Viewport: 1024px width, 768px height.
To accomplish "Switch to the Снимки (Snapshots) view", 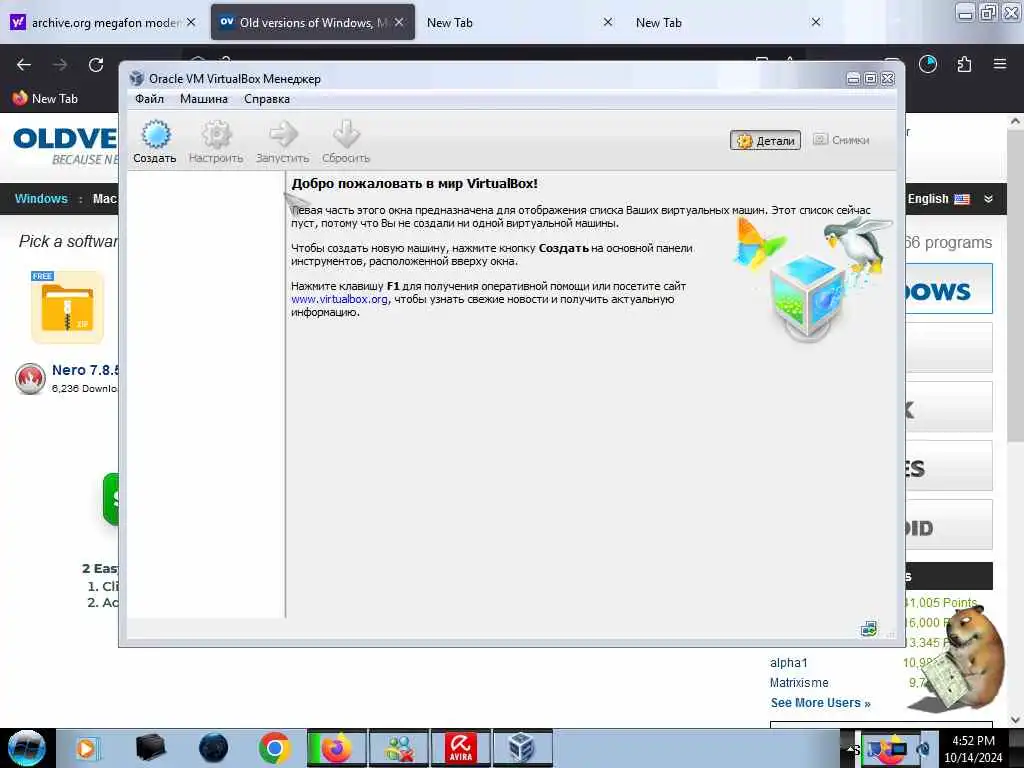I will click(841, 140).
